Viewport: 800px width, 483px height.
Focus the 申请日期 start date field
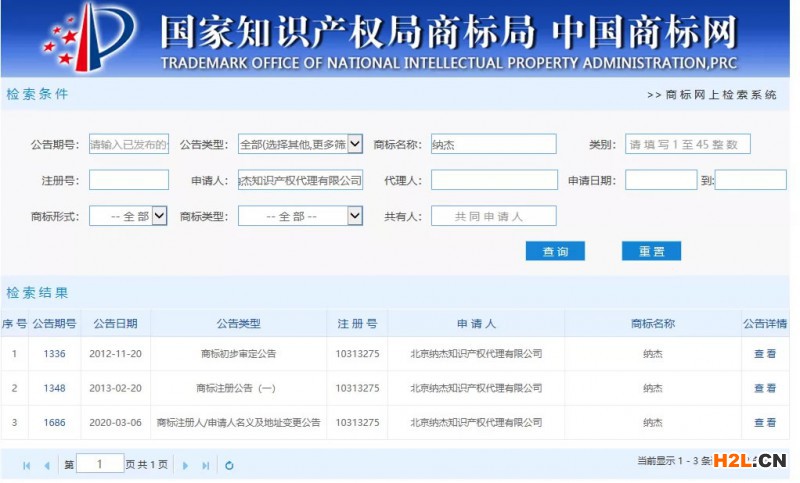click(x=661, y=180)
